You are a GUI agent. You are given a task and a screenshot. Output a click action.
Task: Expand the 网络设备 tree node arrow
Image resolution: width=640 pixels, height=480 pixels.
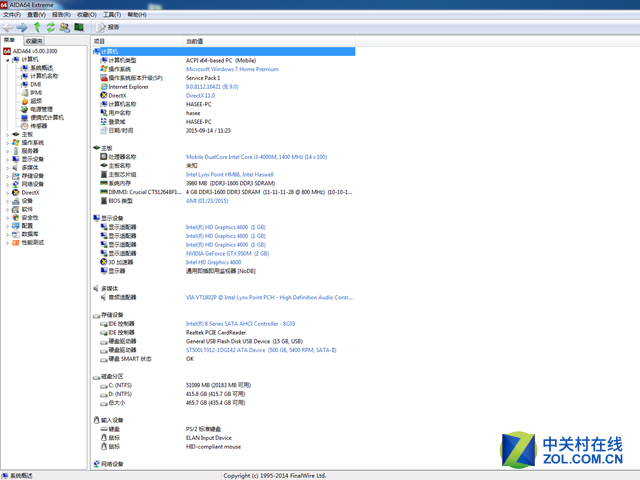point(7,184)
